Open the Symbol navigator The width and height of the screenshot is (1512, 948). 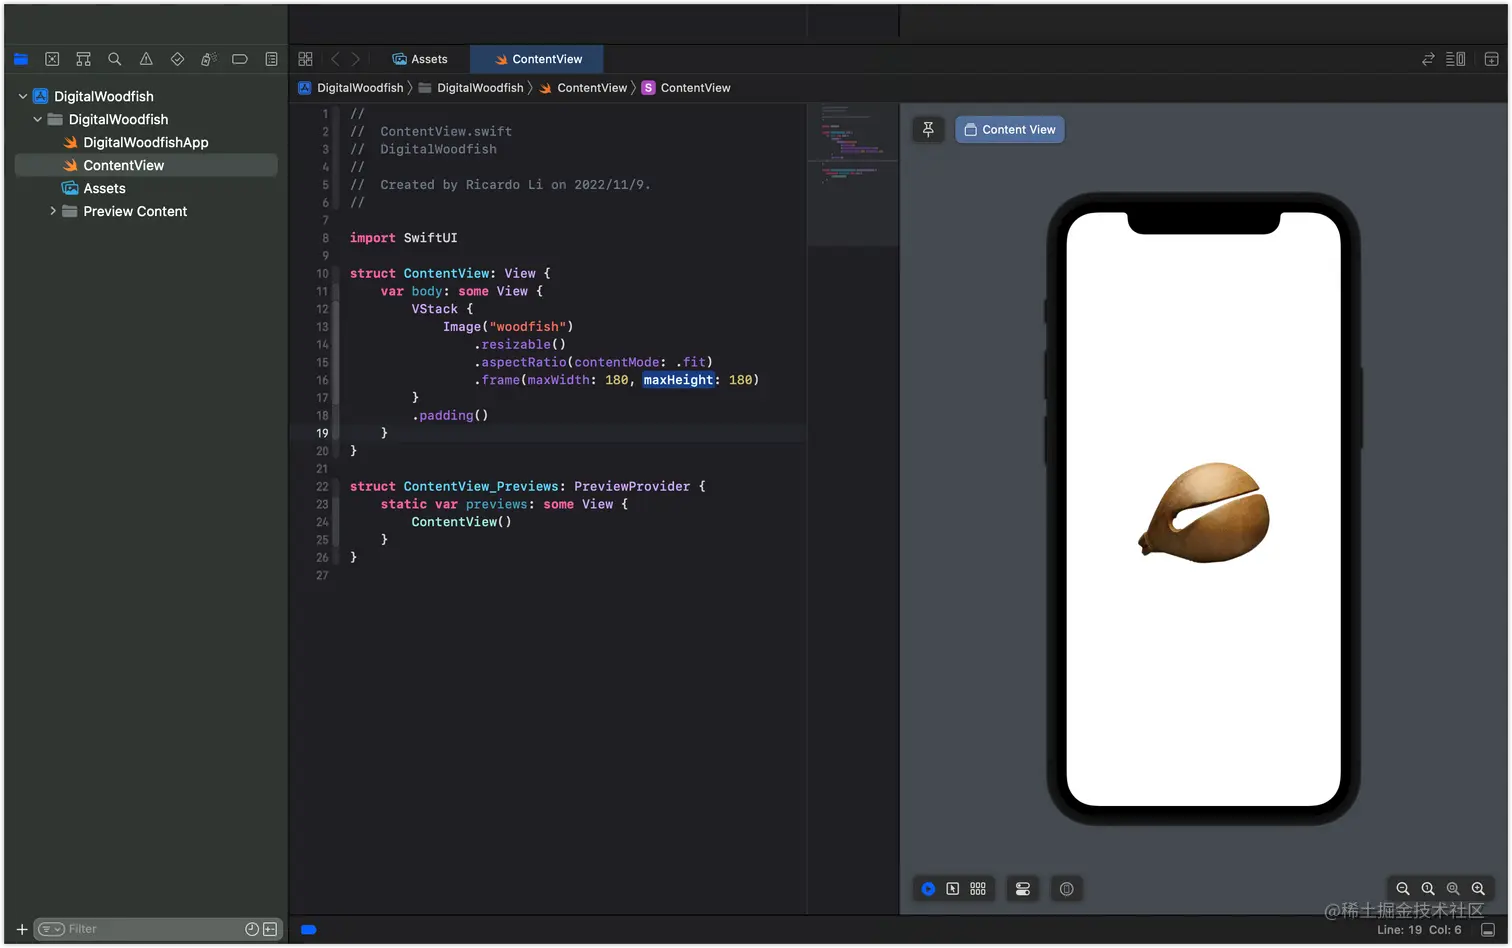(x=83, y=59)
